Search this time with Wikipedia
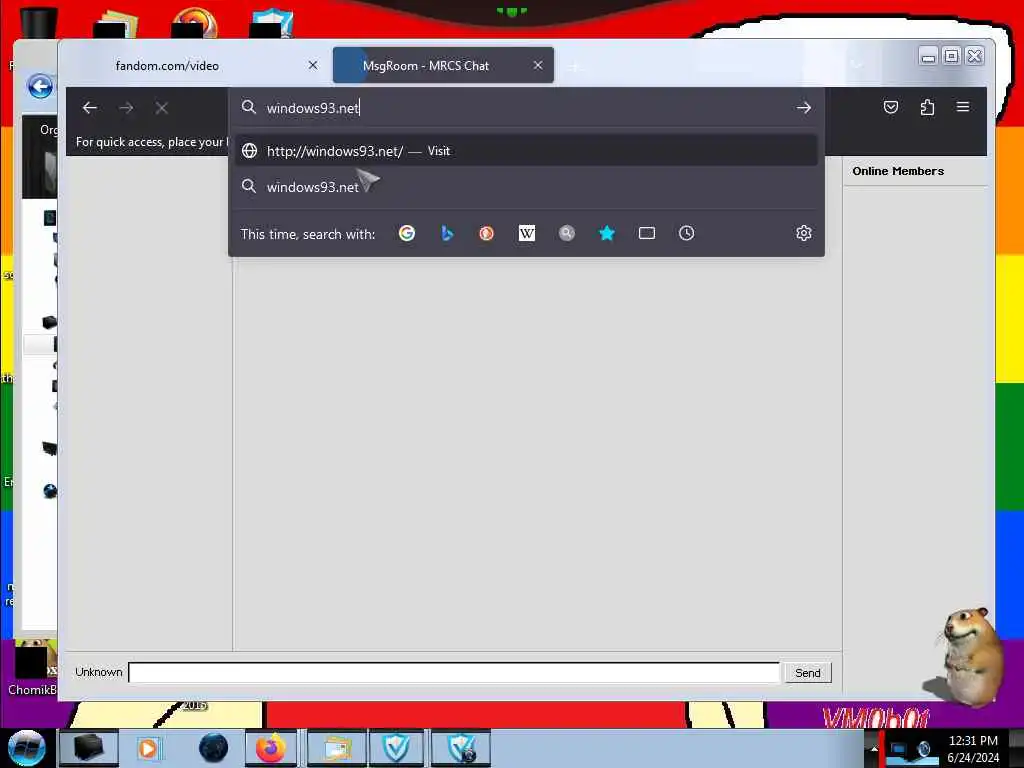Viewport: 1024px width, 768px height. (x=526, y=233)
